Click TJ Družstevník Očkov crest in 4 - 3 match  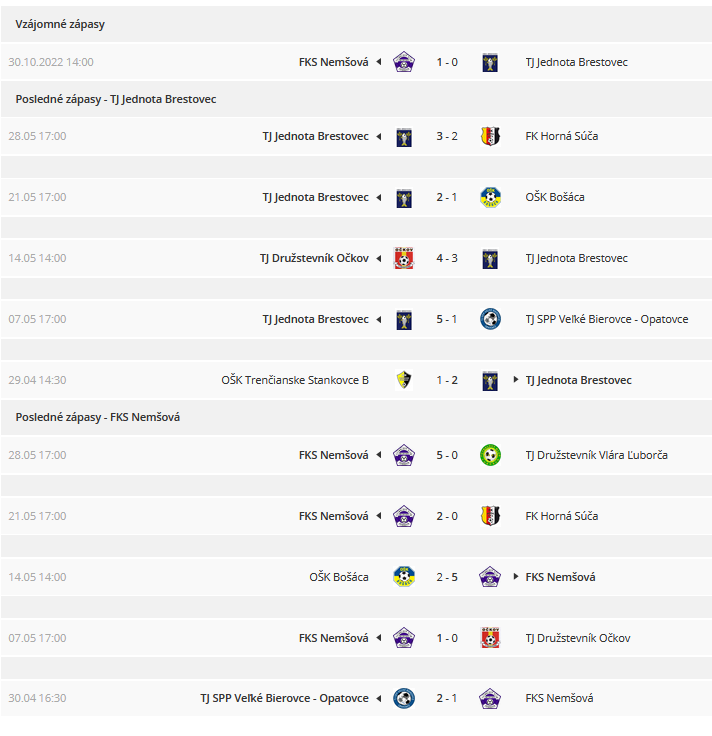404,258
